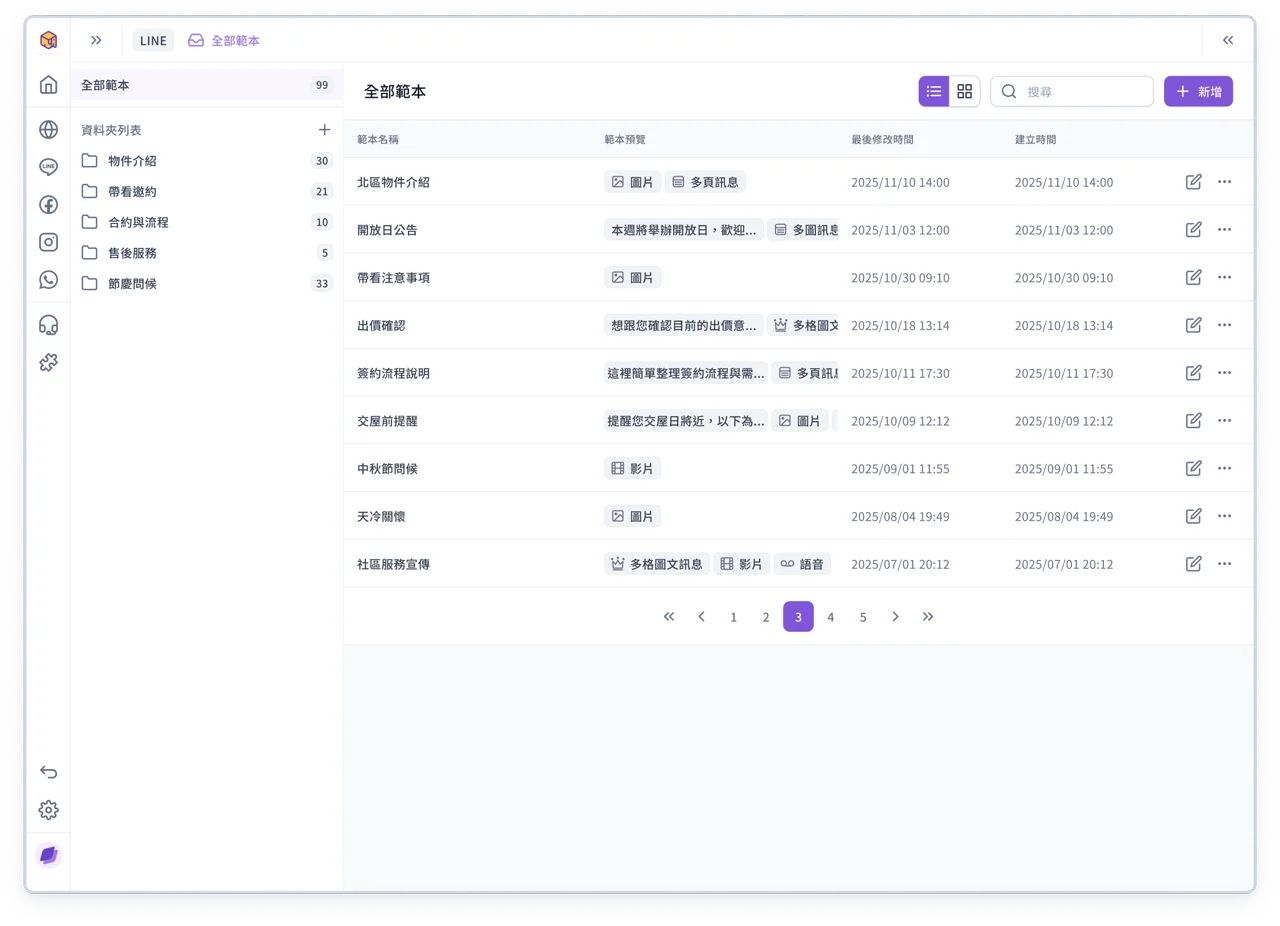Edit the 中秋節問候 template
1280x926 pixels.
point(1193,468)
